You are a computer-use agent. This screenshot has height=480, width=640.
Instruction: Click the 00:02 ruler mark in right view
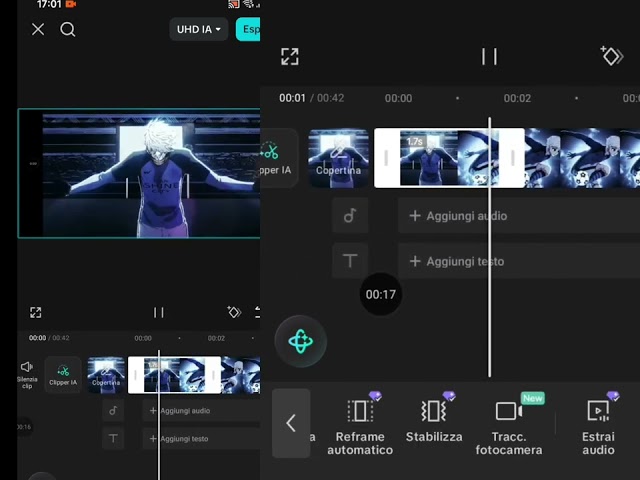[x=517, y=98]
